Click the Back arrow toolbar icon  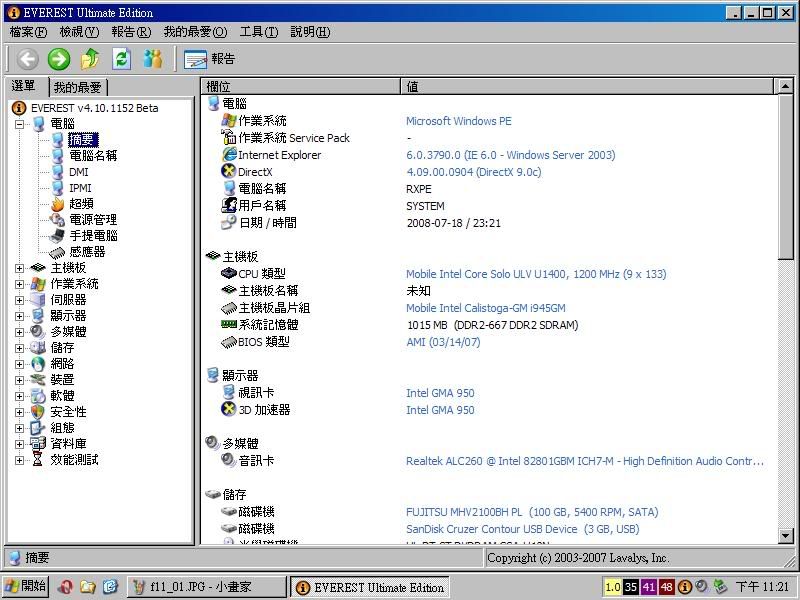click(x=27, y=59)
